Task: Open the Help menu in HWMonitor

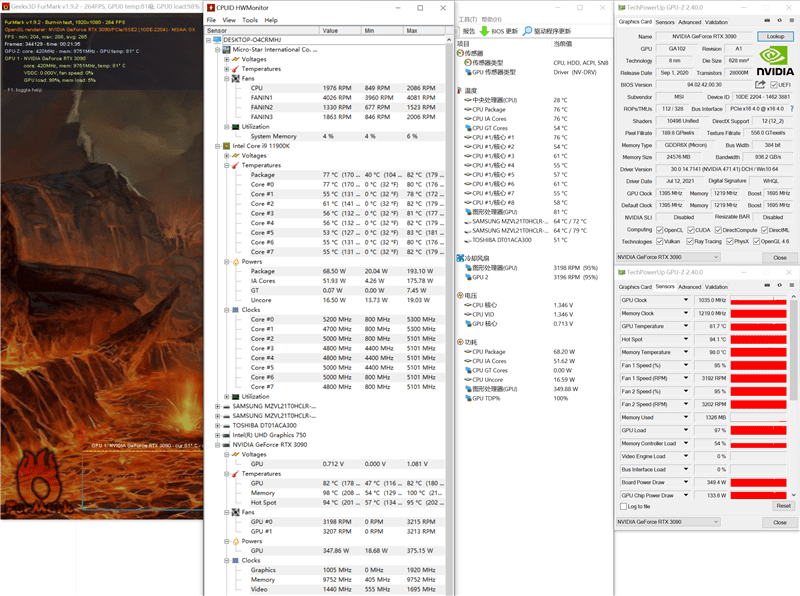Action: [x=271, y=20]
